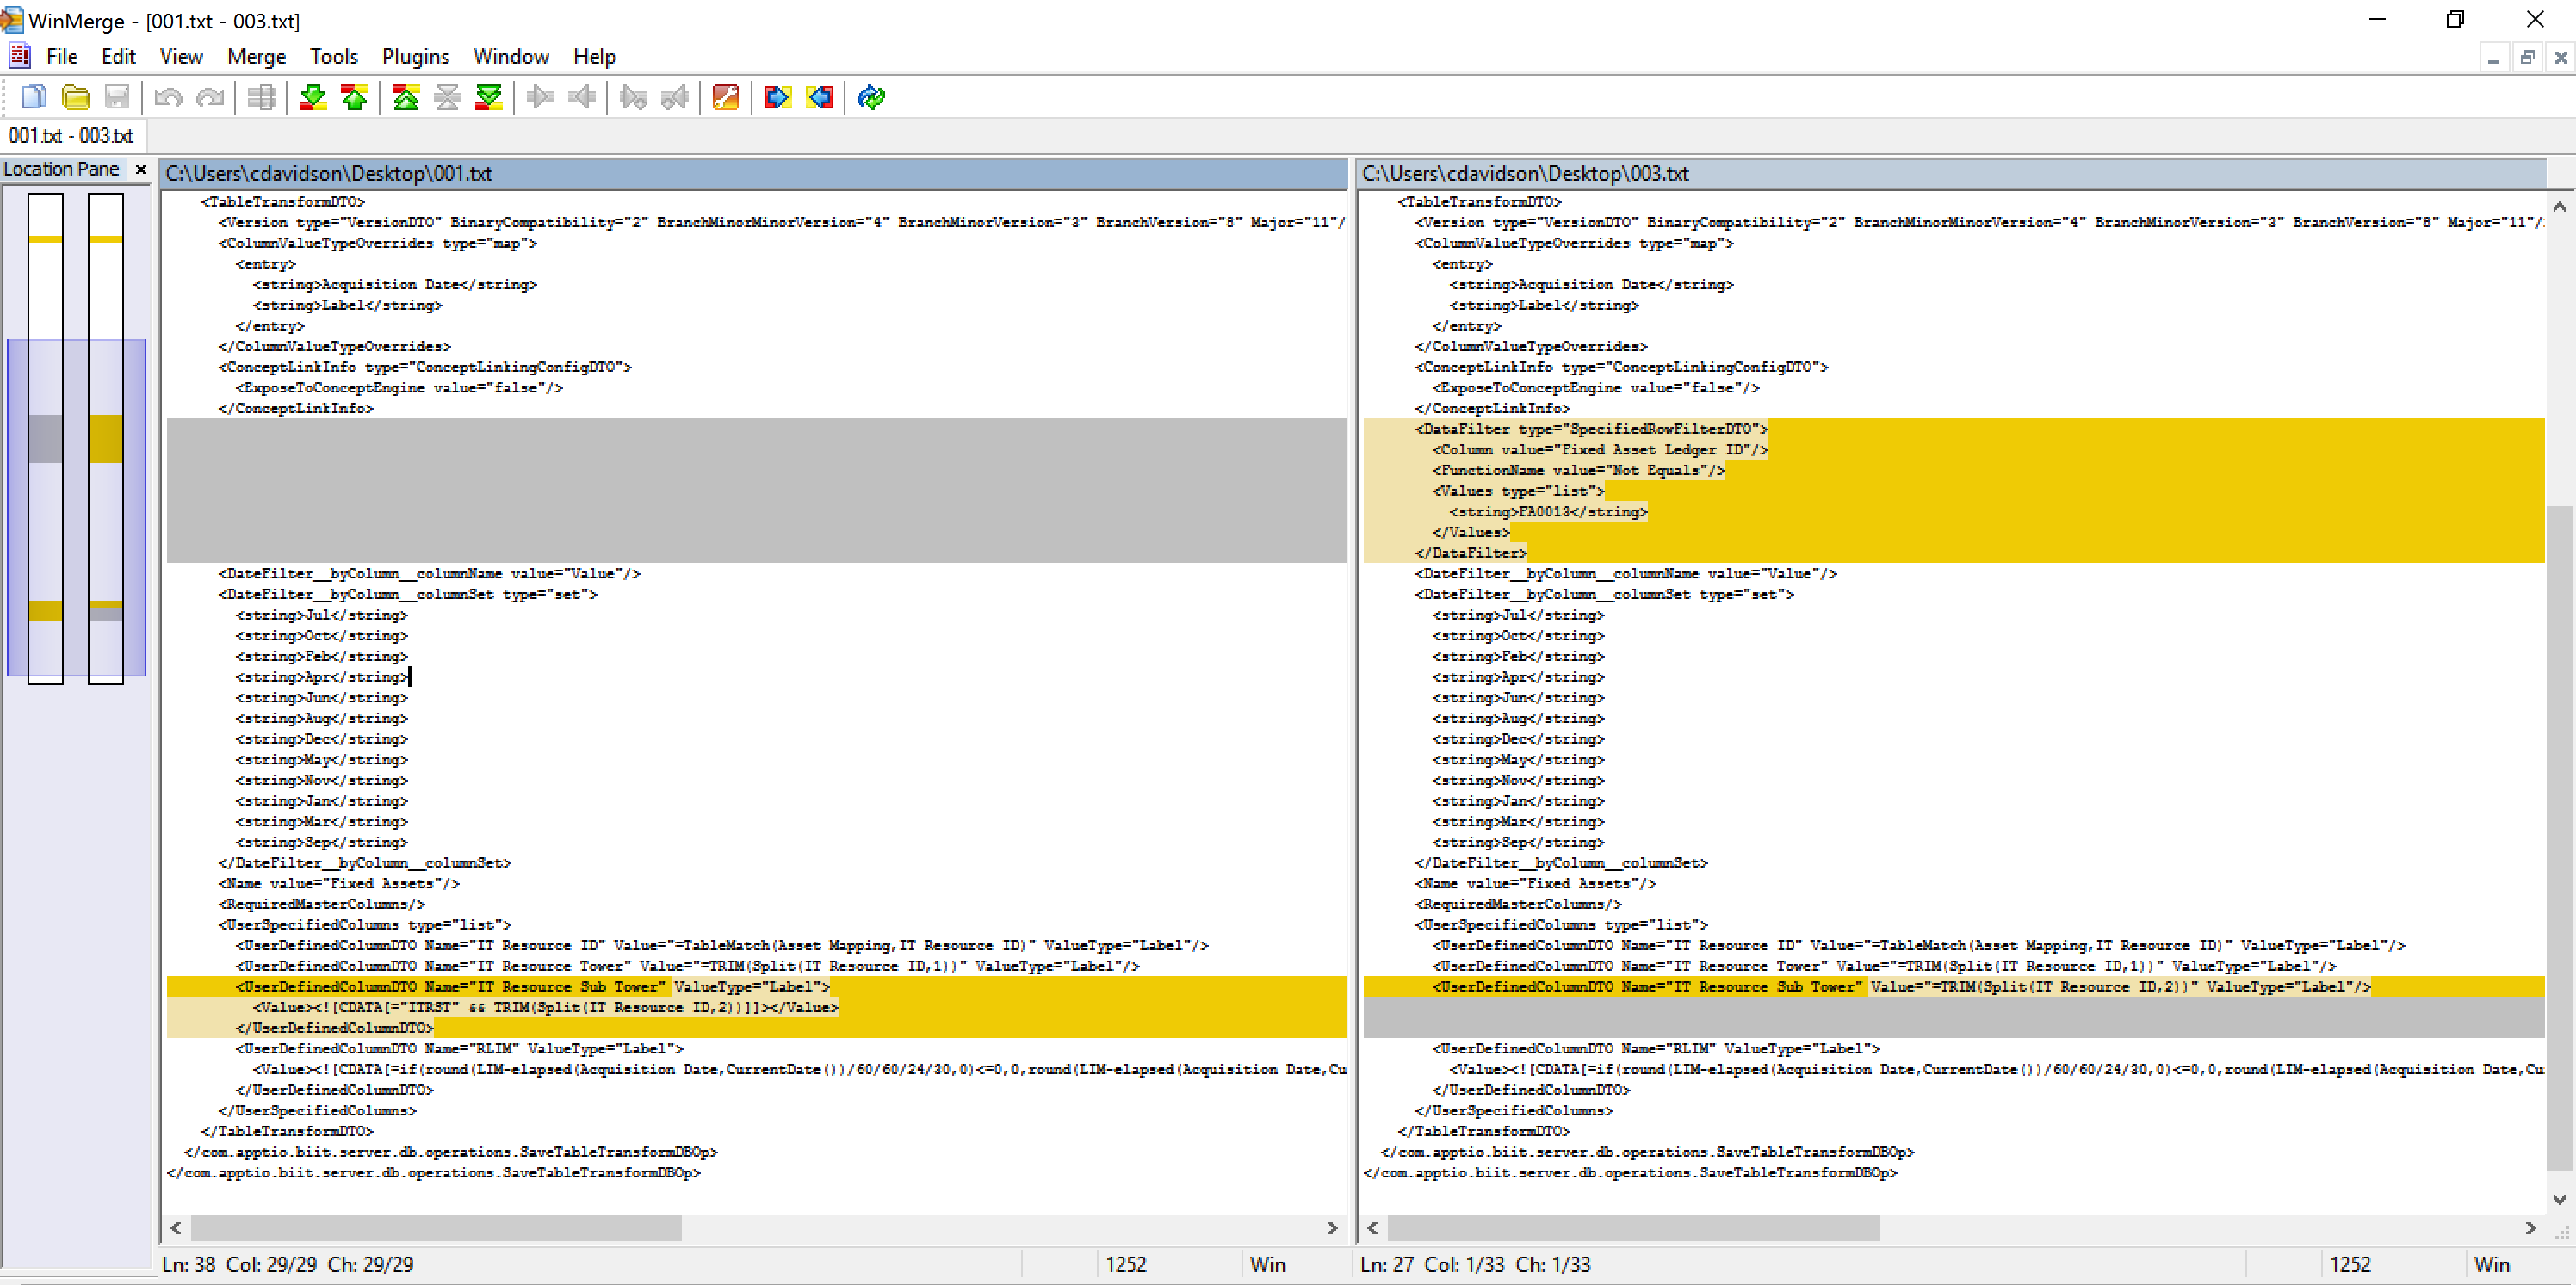
Task: Jump to Previous Difference with green up arrow
Action: (355, 97)
